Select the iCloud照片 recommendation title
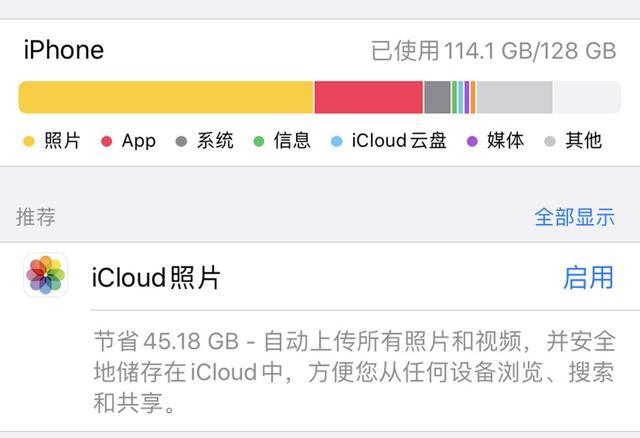This screenshot has height=438, width=640. coord(156,278)
